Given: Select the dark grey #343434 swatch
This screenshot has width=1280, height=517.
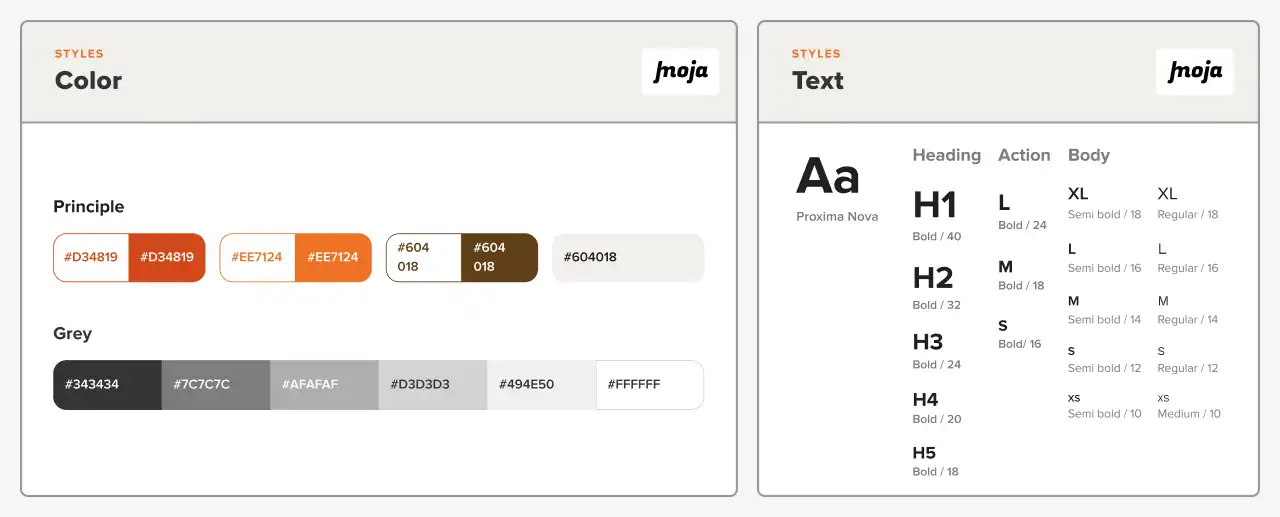Looking at the screenshot, I should (107, 385).
